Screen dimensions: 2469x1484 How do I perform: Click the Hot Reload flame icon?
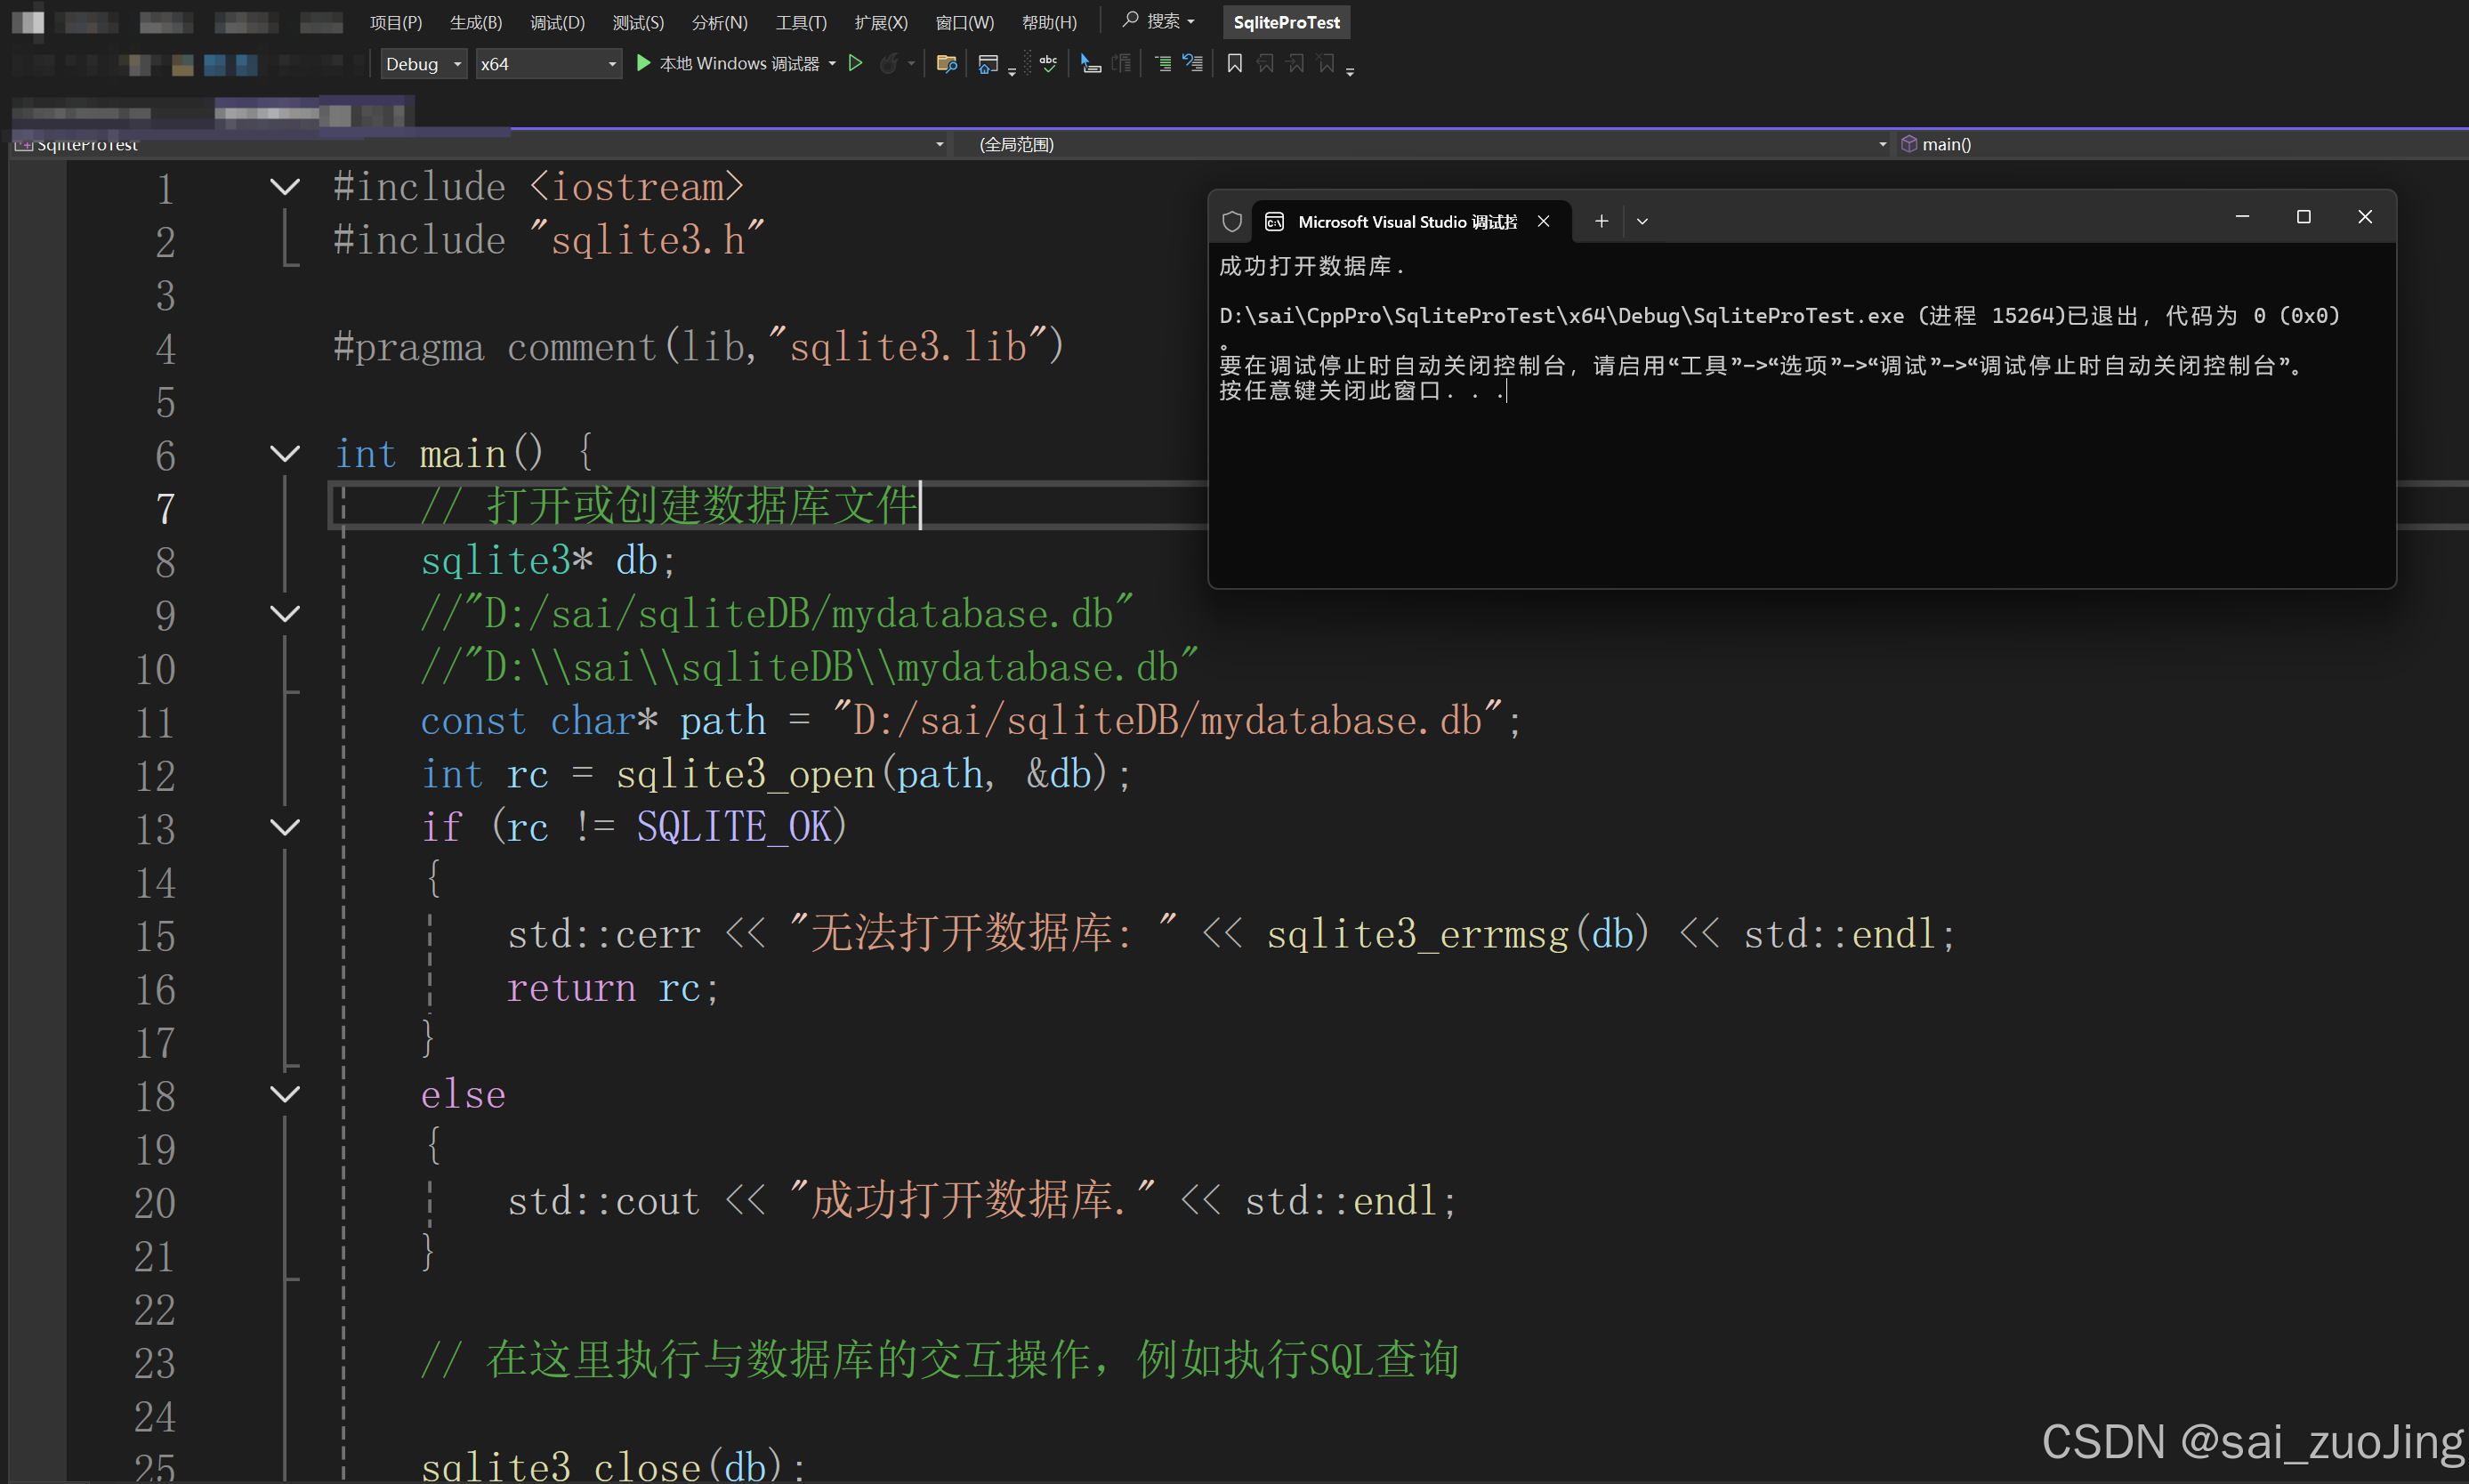pyautogui.click(x=888, y=64)
